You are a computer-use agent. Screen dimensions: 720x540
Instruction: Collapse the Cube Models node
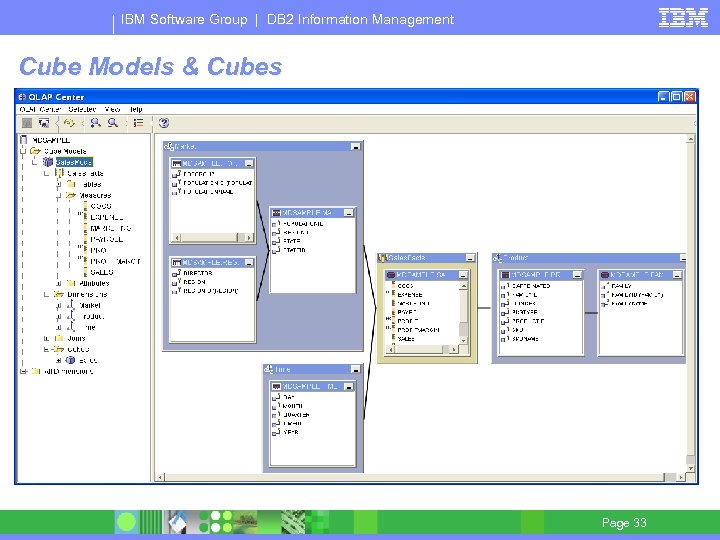click(22, 151)
